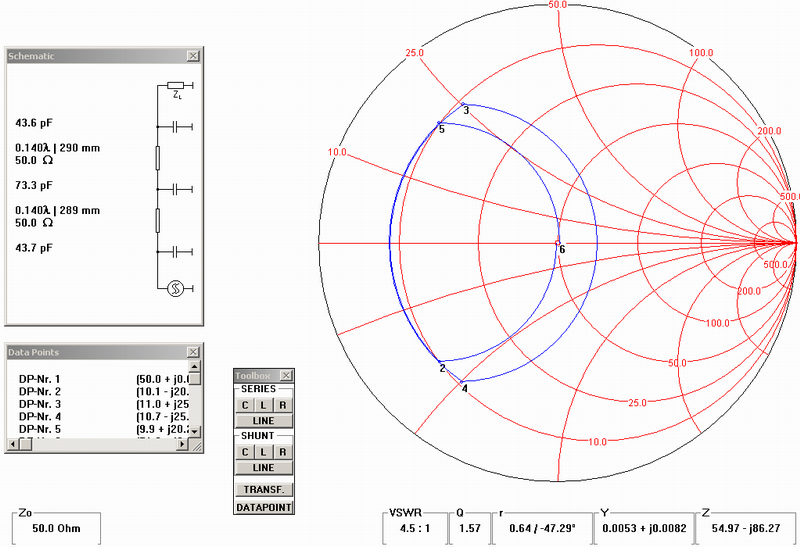
Task: Click the admittance Y readout
Action: pyautogui.click(x=644, y=529)
